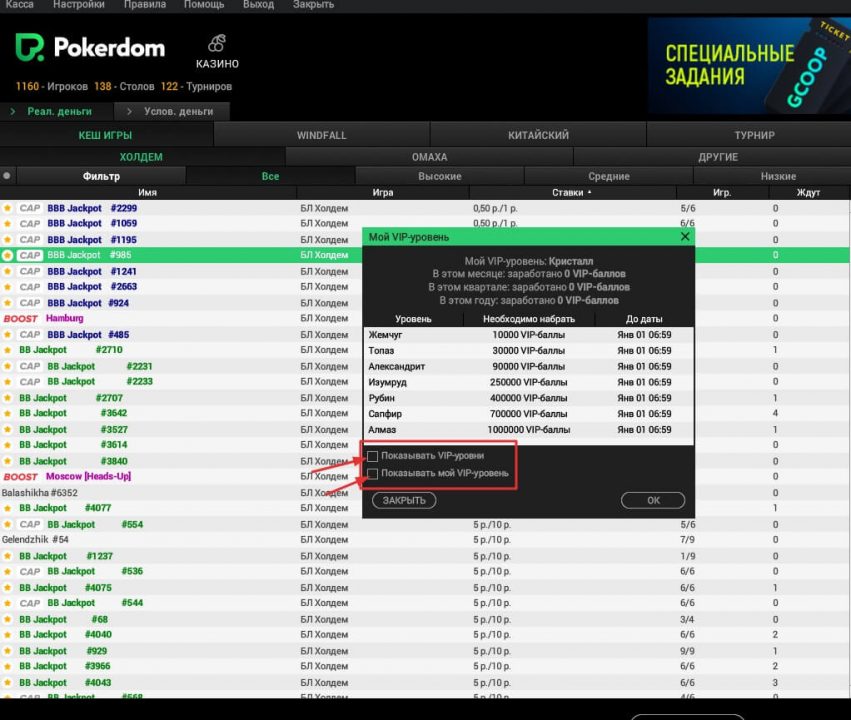The width and height of the screenshot is (851, 720).
Task: Open the Казино section icon
Action: point(216,44)
